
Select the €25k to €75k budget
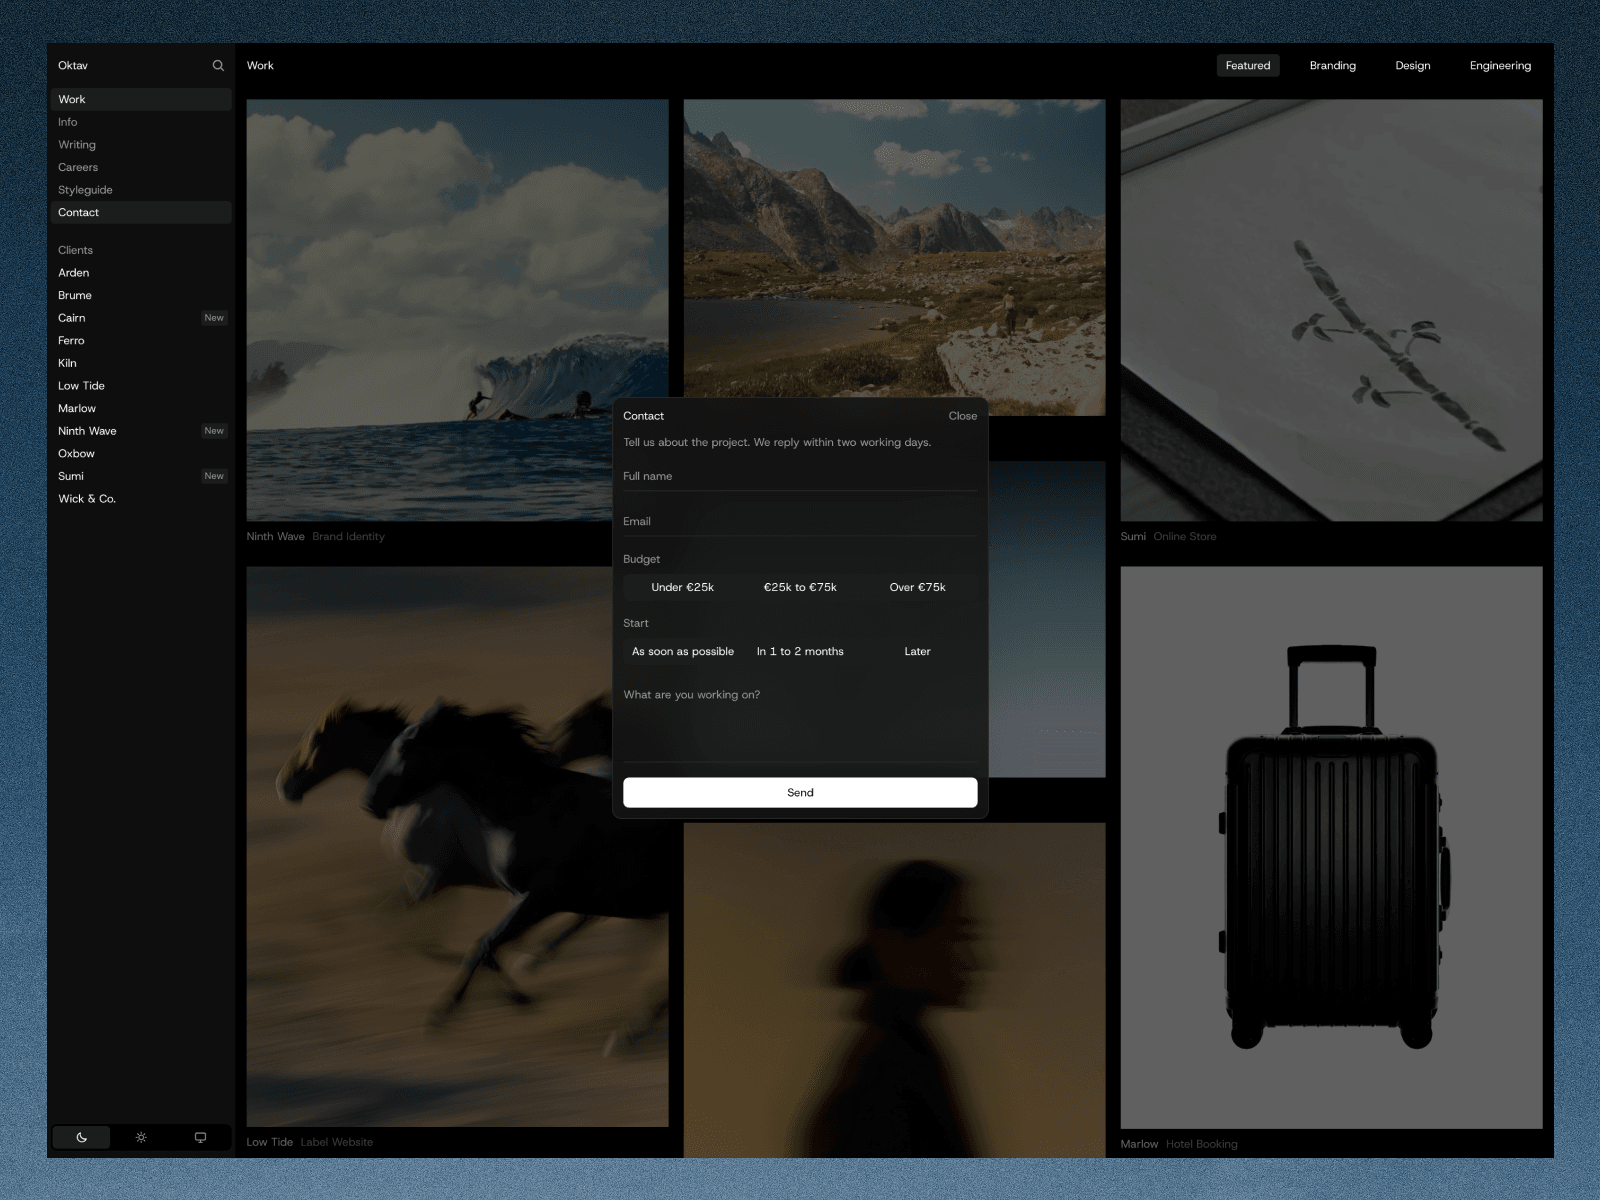pyautogui.click(x=800, y=587)
